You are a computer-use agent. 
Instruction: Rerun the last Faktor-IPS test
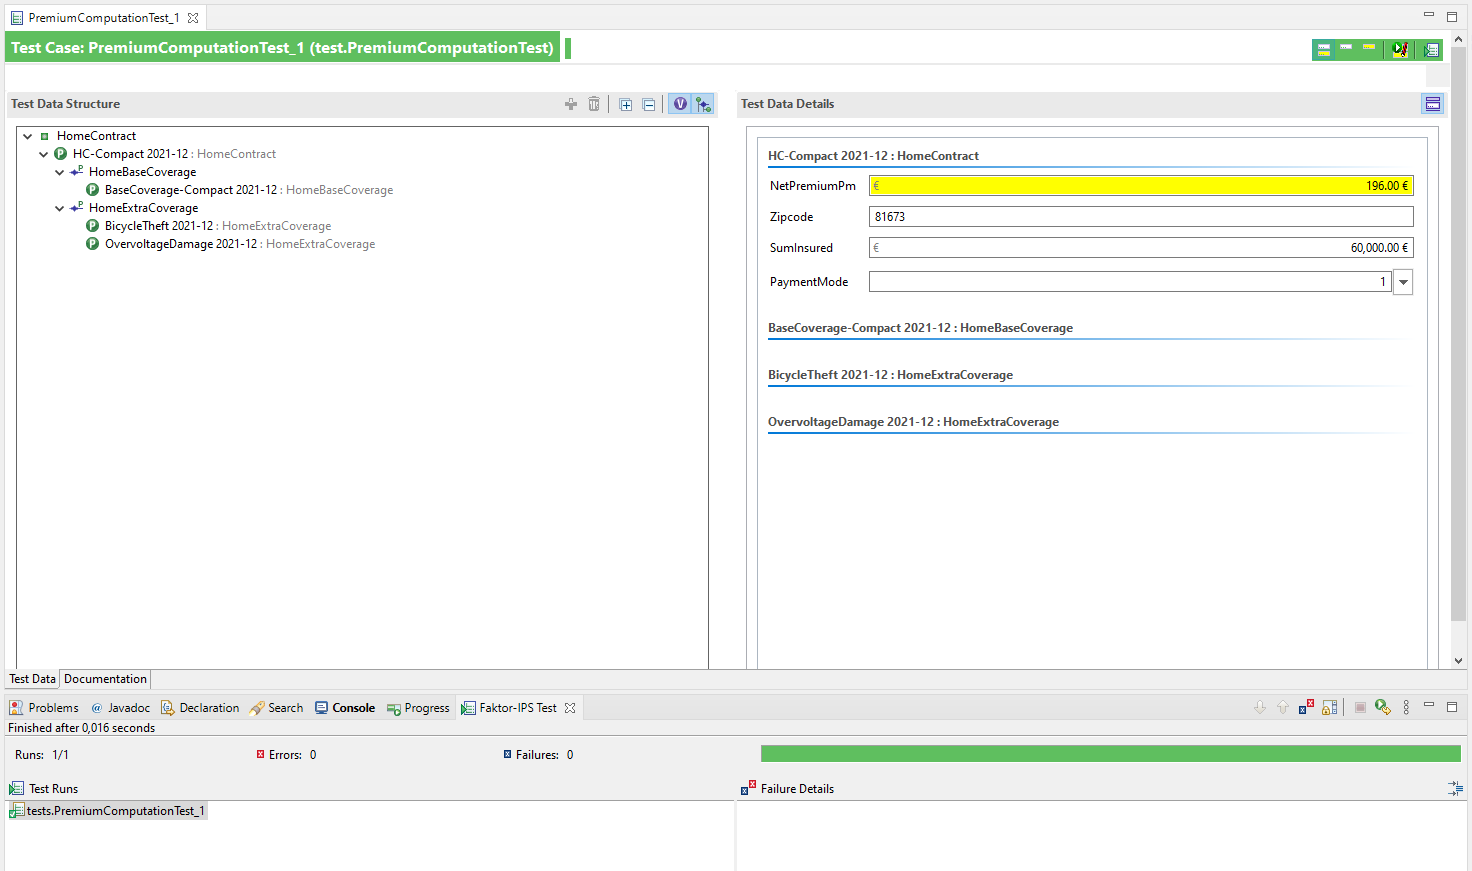point(1383,707)
